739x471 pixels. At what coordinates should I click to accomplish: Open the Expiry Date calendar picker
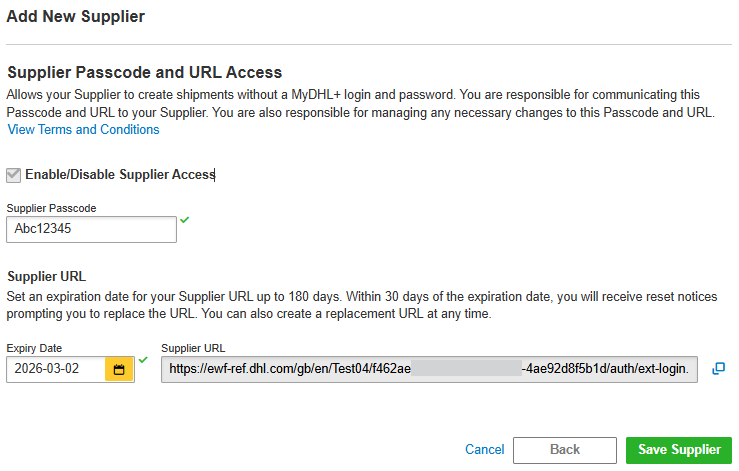click(119, 370)
